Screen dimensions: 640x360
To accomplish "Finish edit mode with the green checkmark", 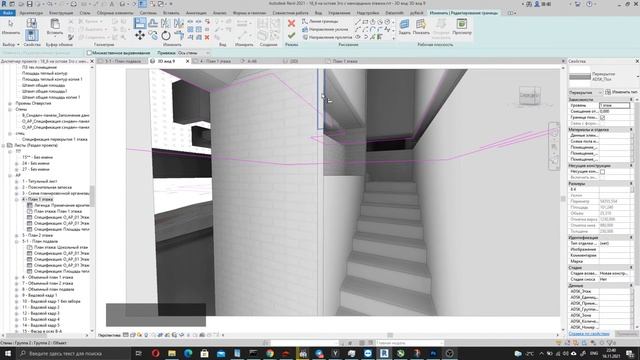I will (291, 36).
